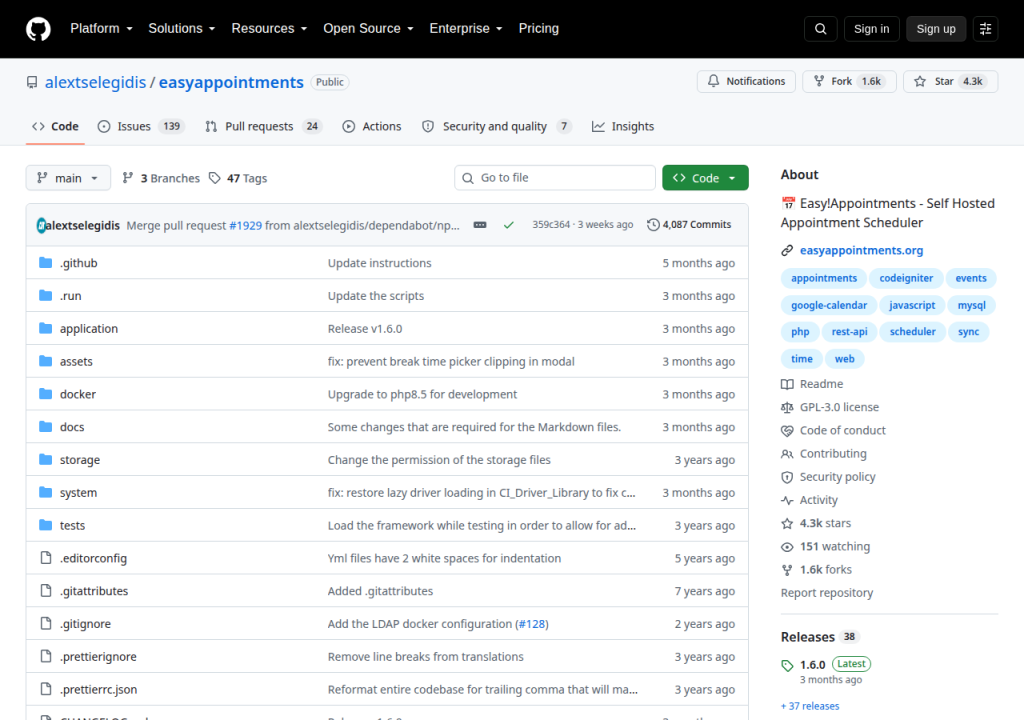Viewport: 1024px width, 720px height.
Task: Open the .gitattributes file name
Action: point(94,591)
